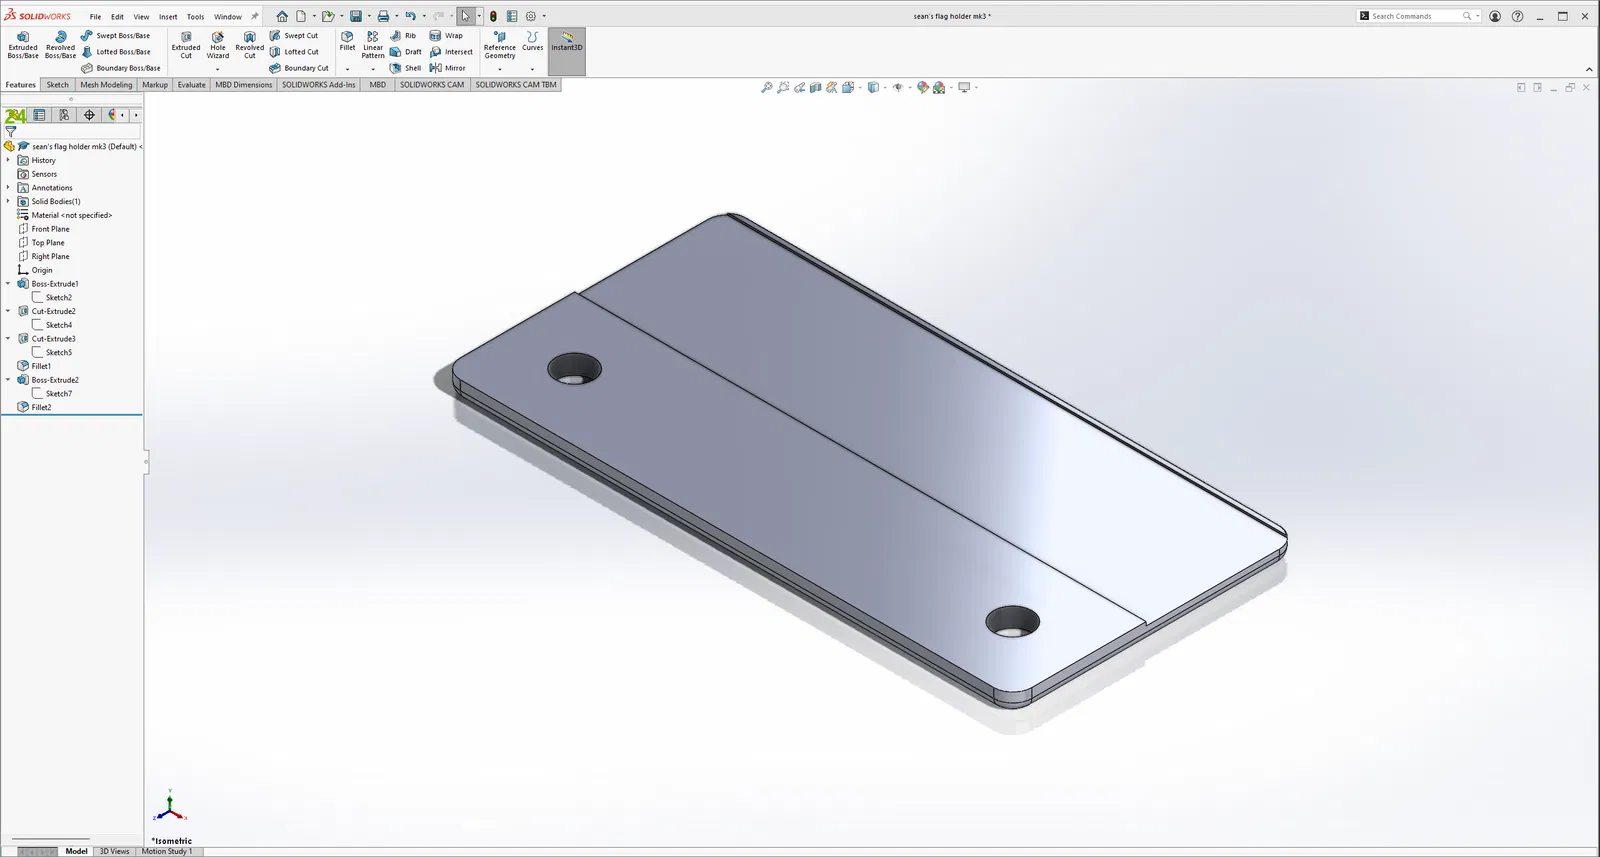Image resolution: width=1600 pixels, height=857 pixels.
Task: Collapse the Cut-Extrude3 feature
Action: 8,338
